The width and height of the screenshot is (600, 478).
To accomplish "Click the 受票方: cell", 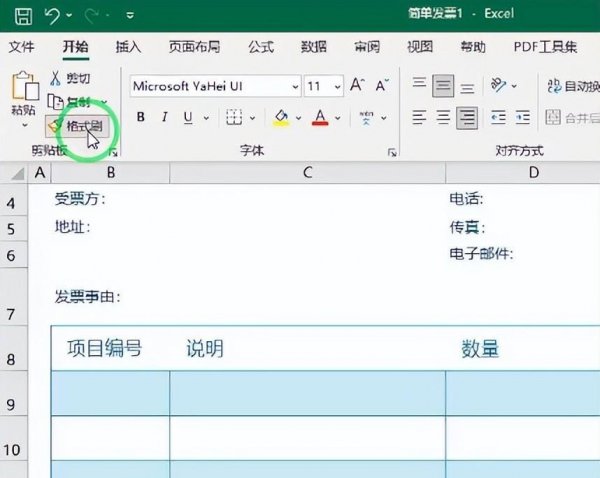I will pyautogui.click(x=80, y=199).
